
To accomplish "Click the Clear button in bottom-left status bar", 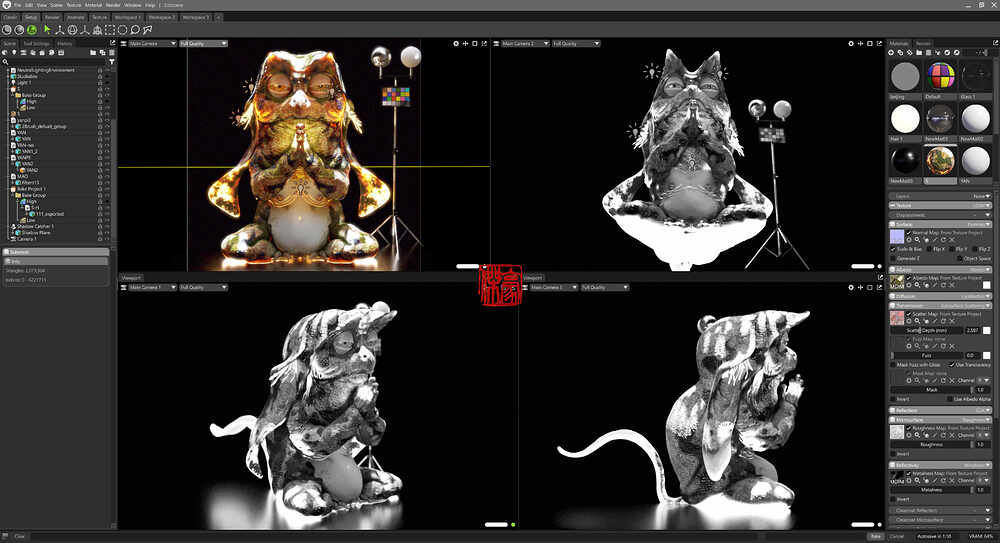I will 20,537.
